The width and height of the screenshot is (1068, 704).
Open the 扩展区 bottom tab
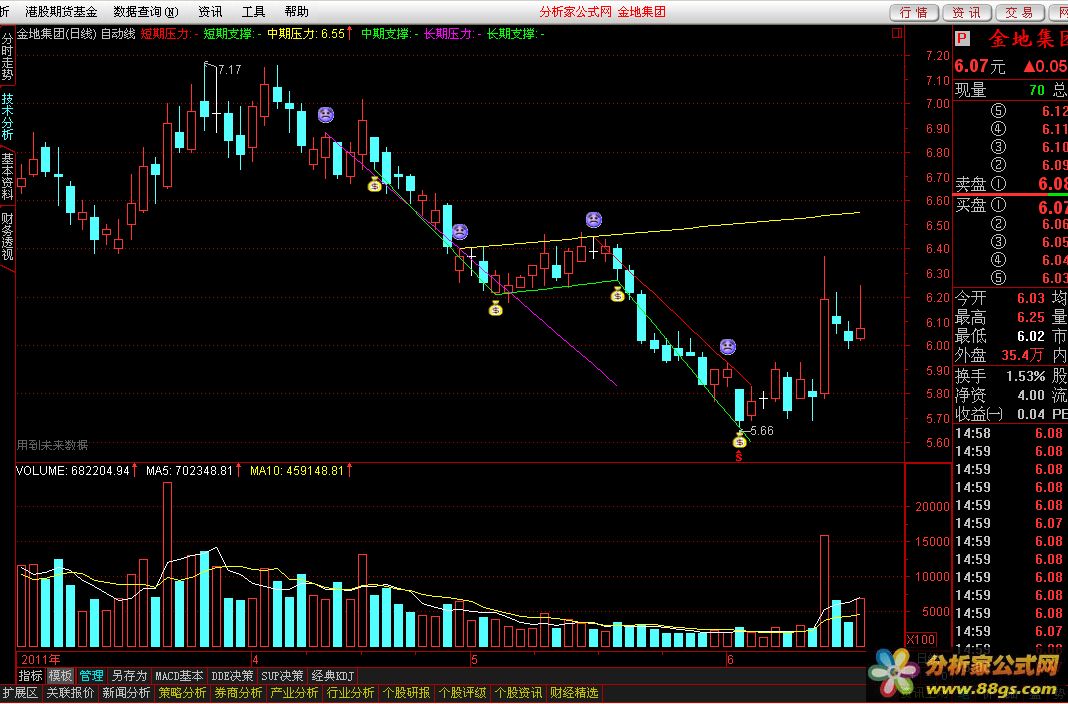tap(21, 692)
